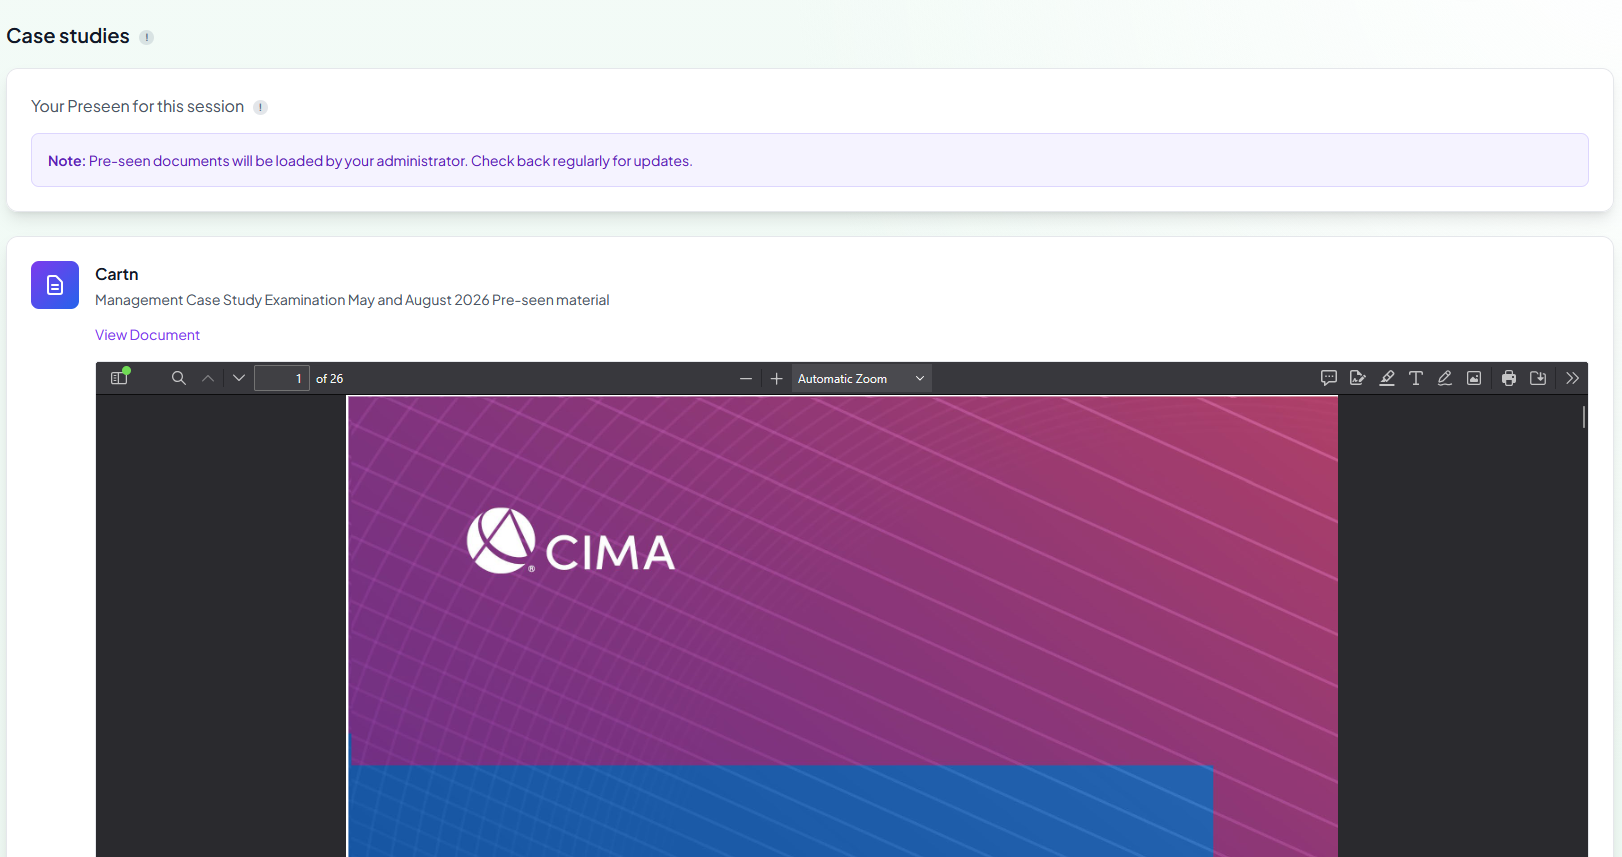Image resolution: width=1622 pixels, height=857 pixels.
Task: Go to the next PDF page
Action: 239,378
